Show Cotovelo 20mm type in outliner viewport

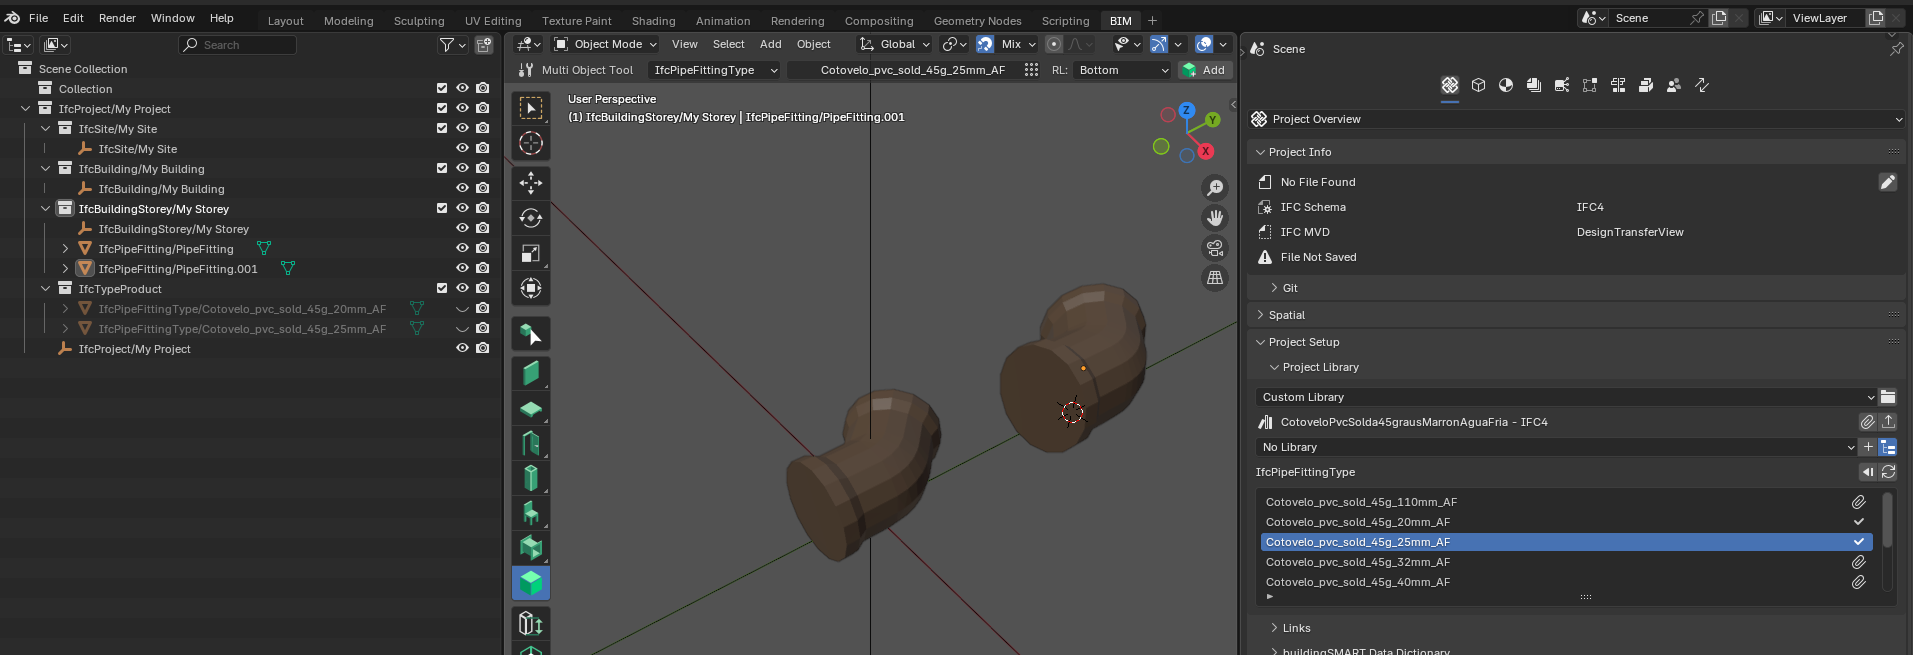(x=462, y=308)
